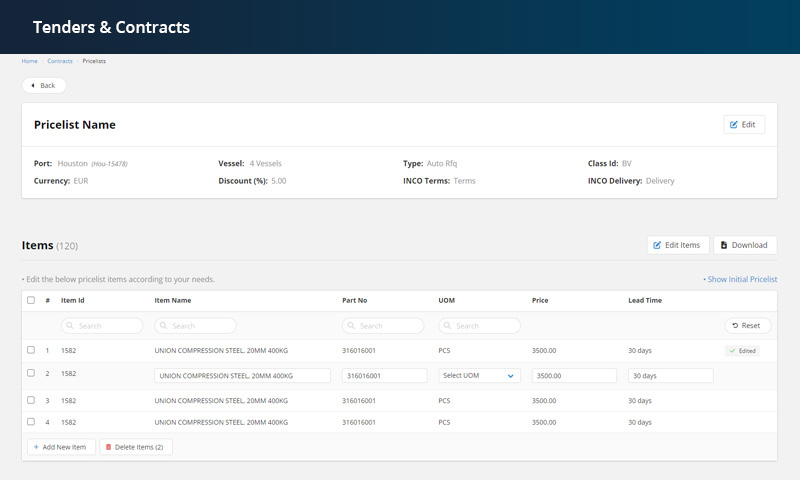
Task: Check the checkbox for row 1
Action: click(31, 350)
